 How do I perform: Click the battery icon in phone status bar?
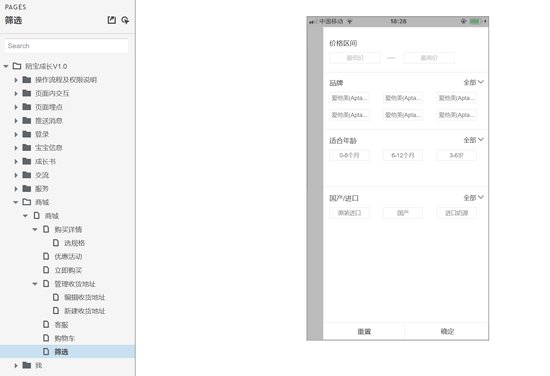(x=475, y=21)
